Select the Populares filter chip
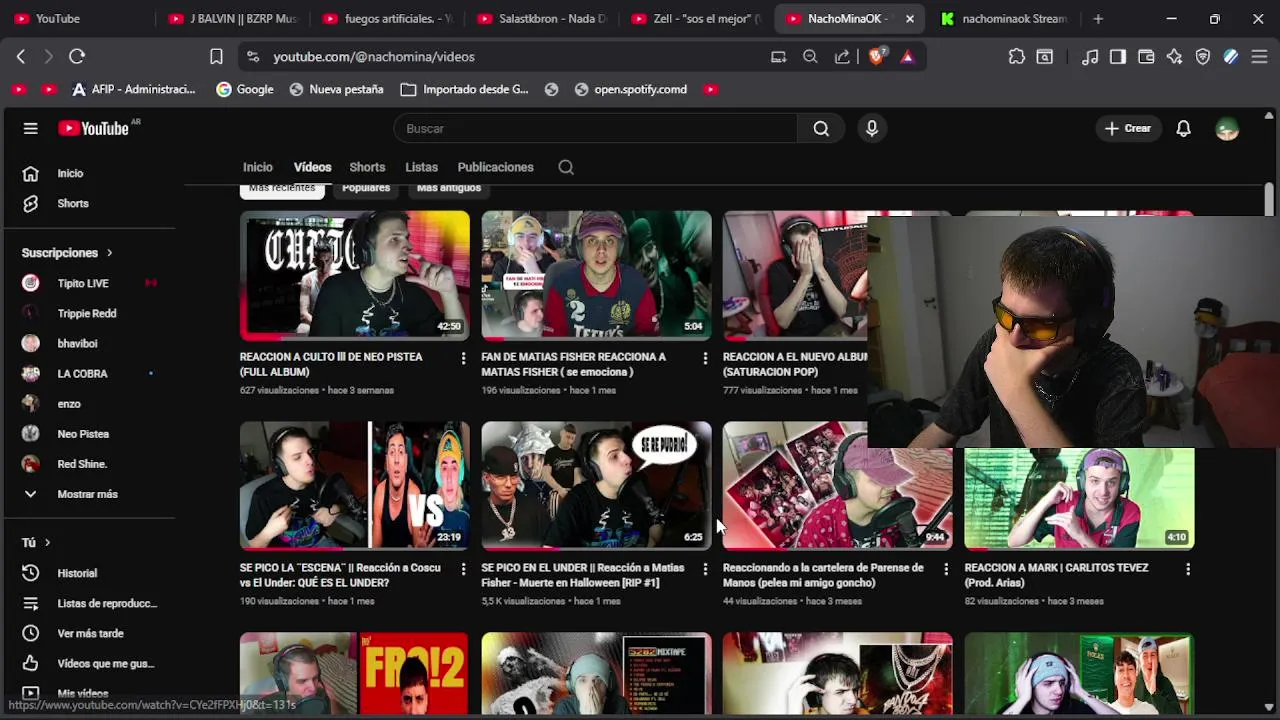This screenshot has height=720, width=1280. coord(366,189)
